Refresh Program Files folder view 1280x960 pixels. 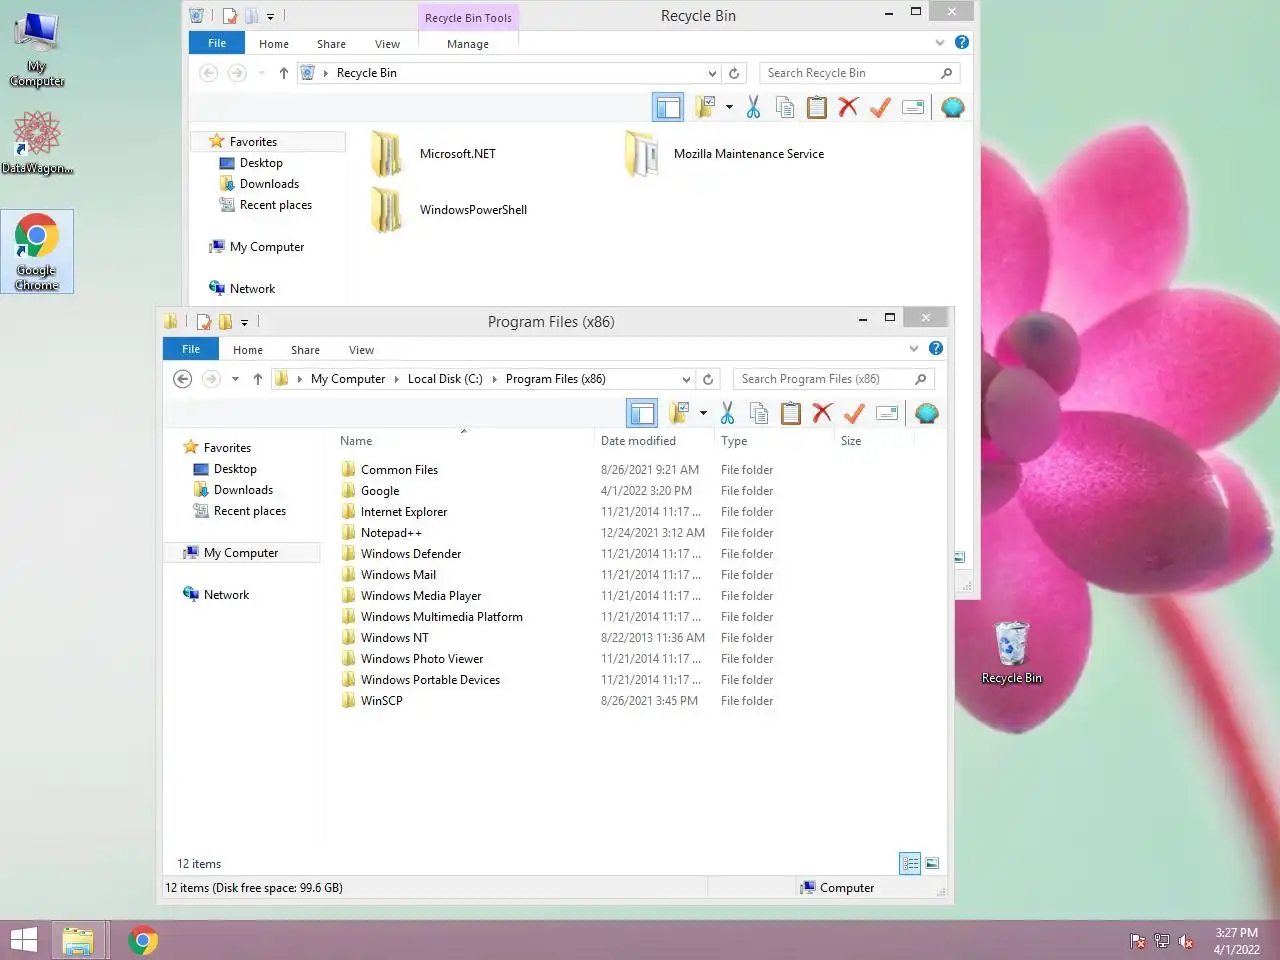point(708,379)
